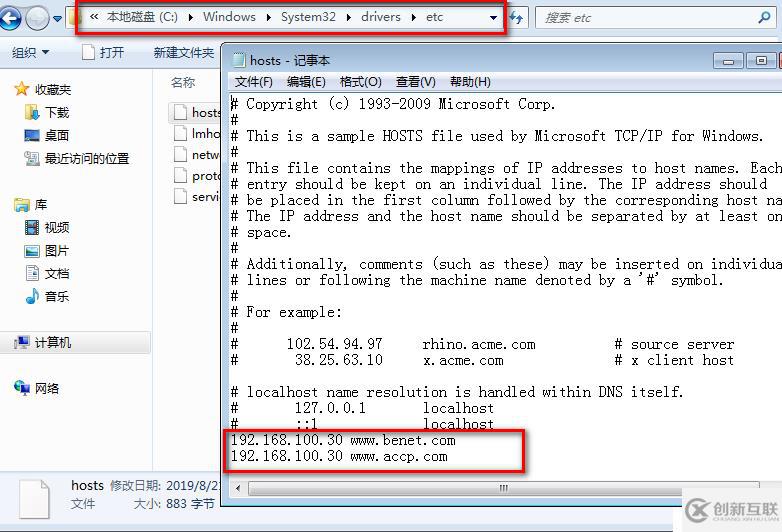The height and width of the screenshot is (532, 782).
Task: Click the refresh icon next to the address bar
Action: (516, 18)
